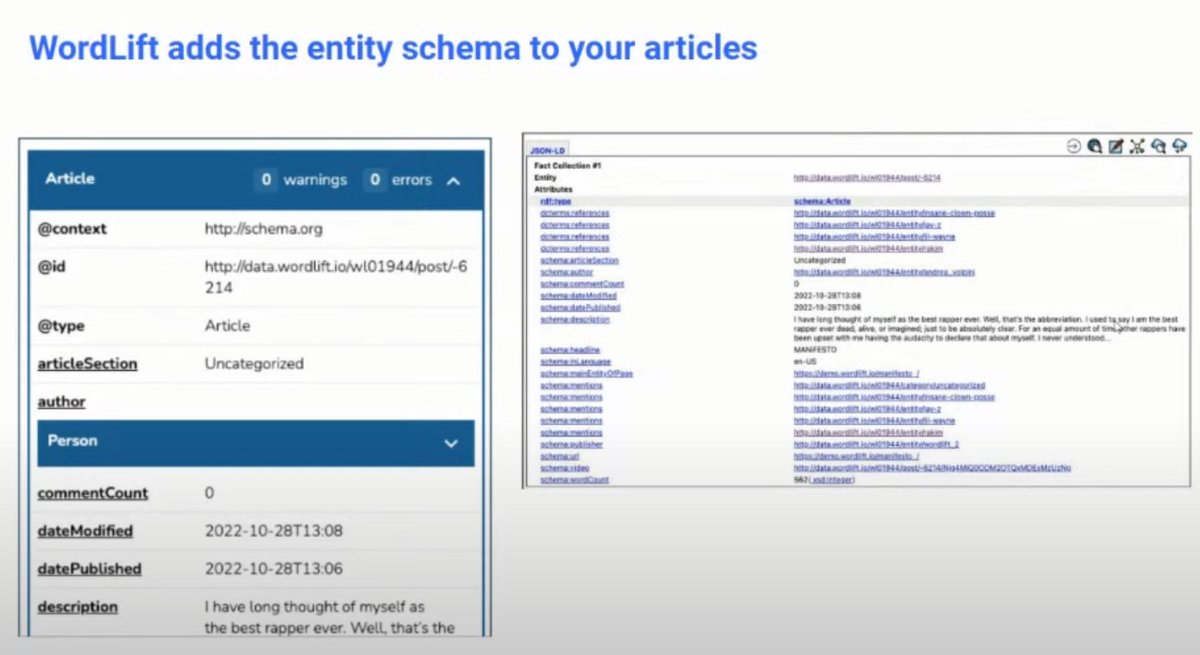This screenshot has height=655, width=1200.
Task: Click the globe magnifier icon in JSON-LD toolbar
Action: tap(1095, 146)
